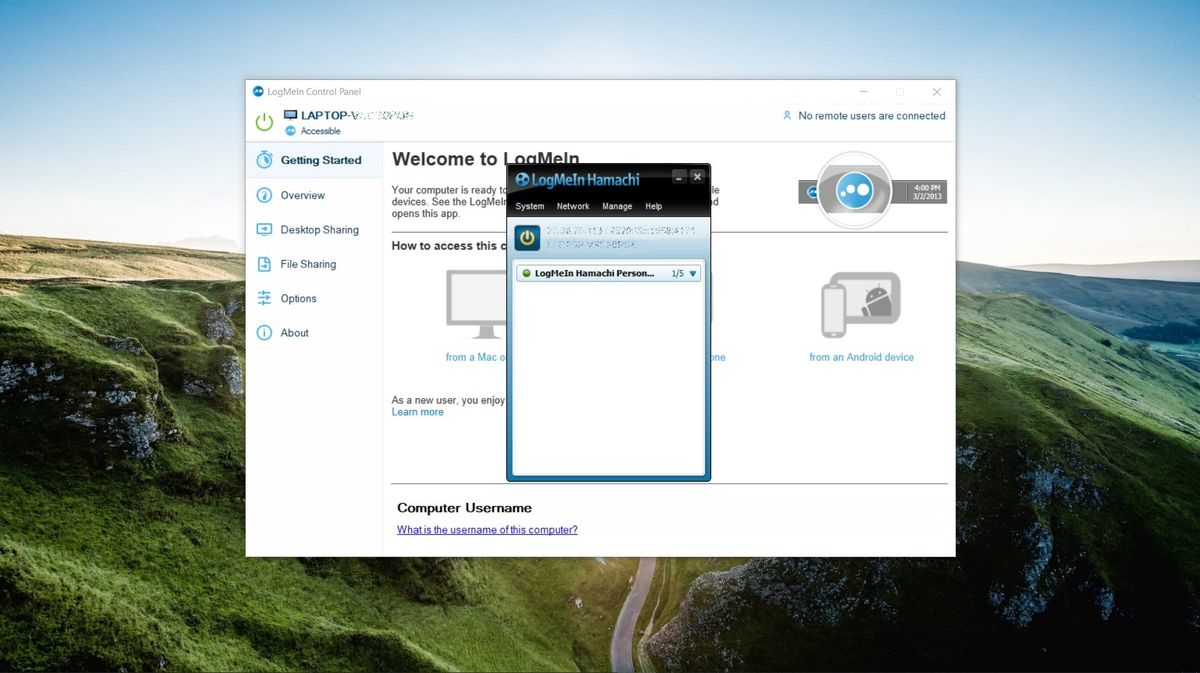Click the Learn more link

coord(418,412)
